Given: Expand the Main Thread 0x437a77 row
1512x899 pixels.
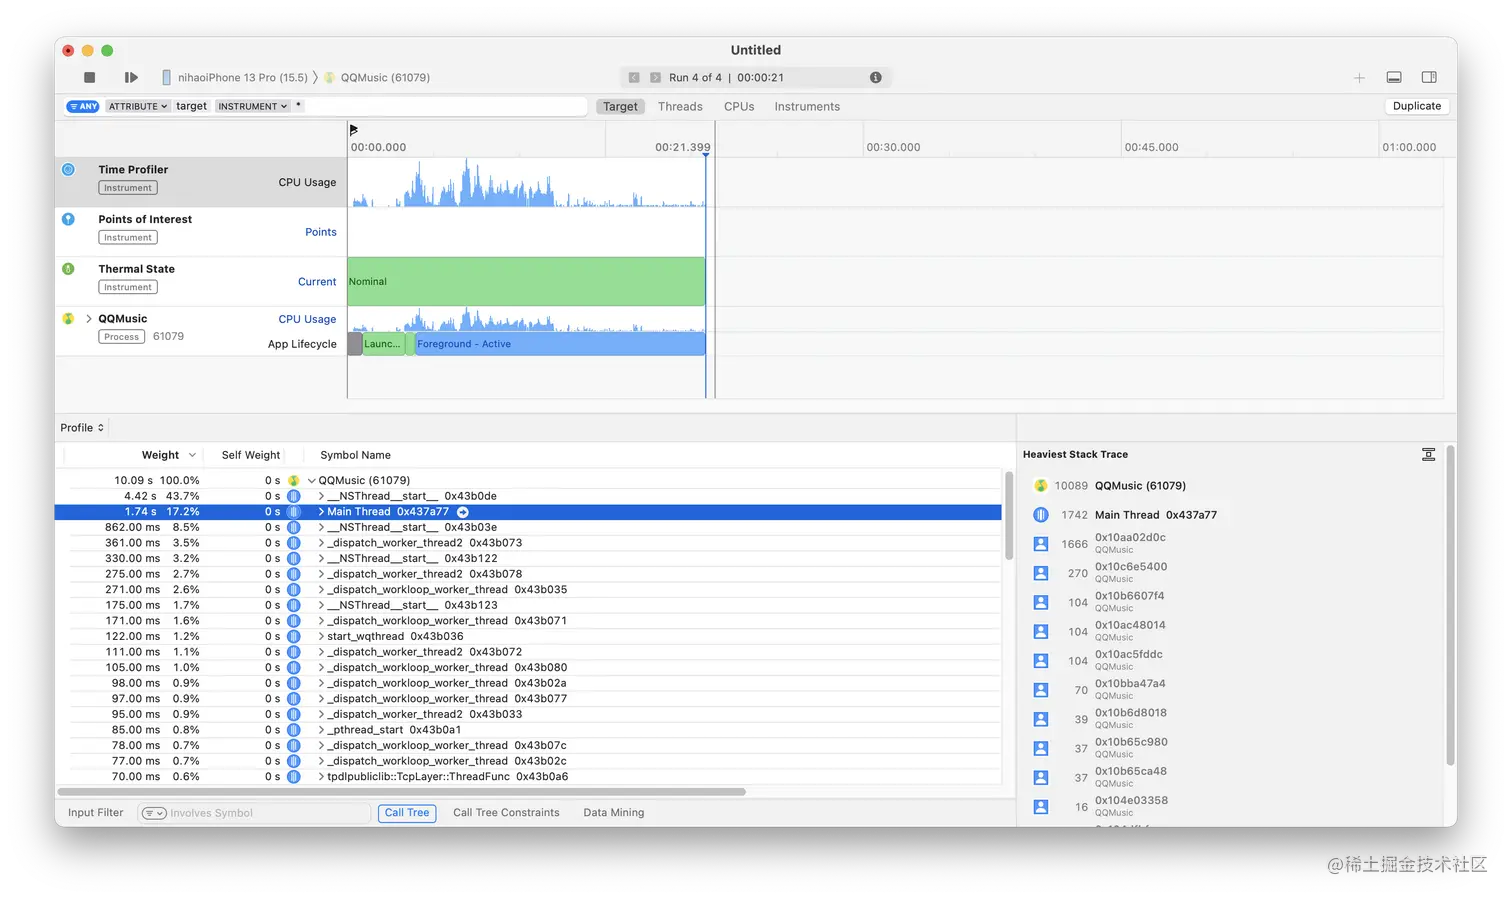Looking at the screenshot, I should 321,512.
